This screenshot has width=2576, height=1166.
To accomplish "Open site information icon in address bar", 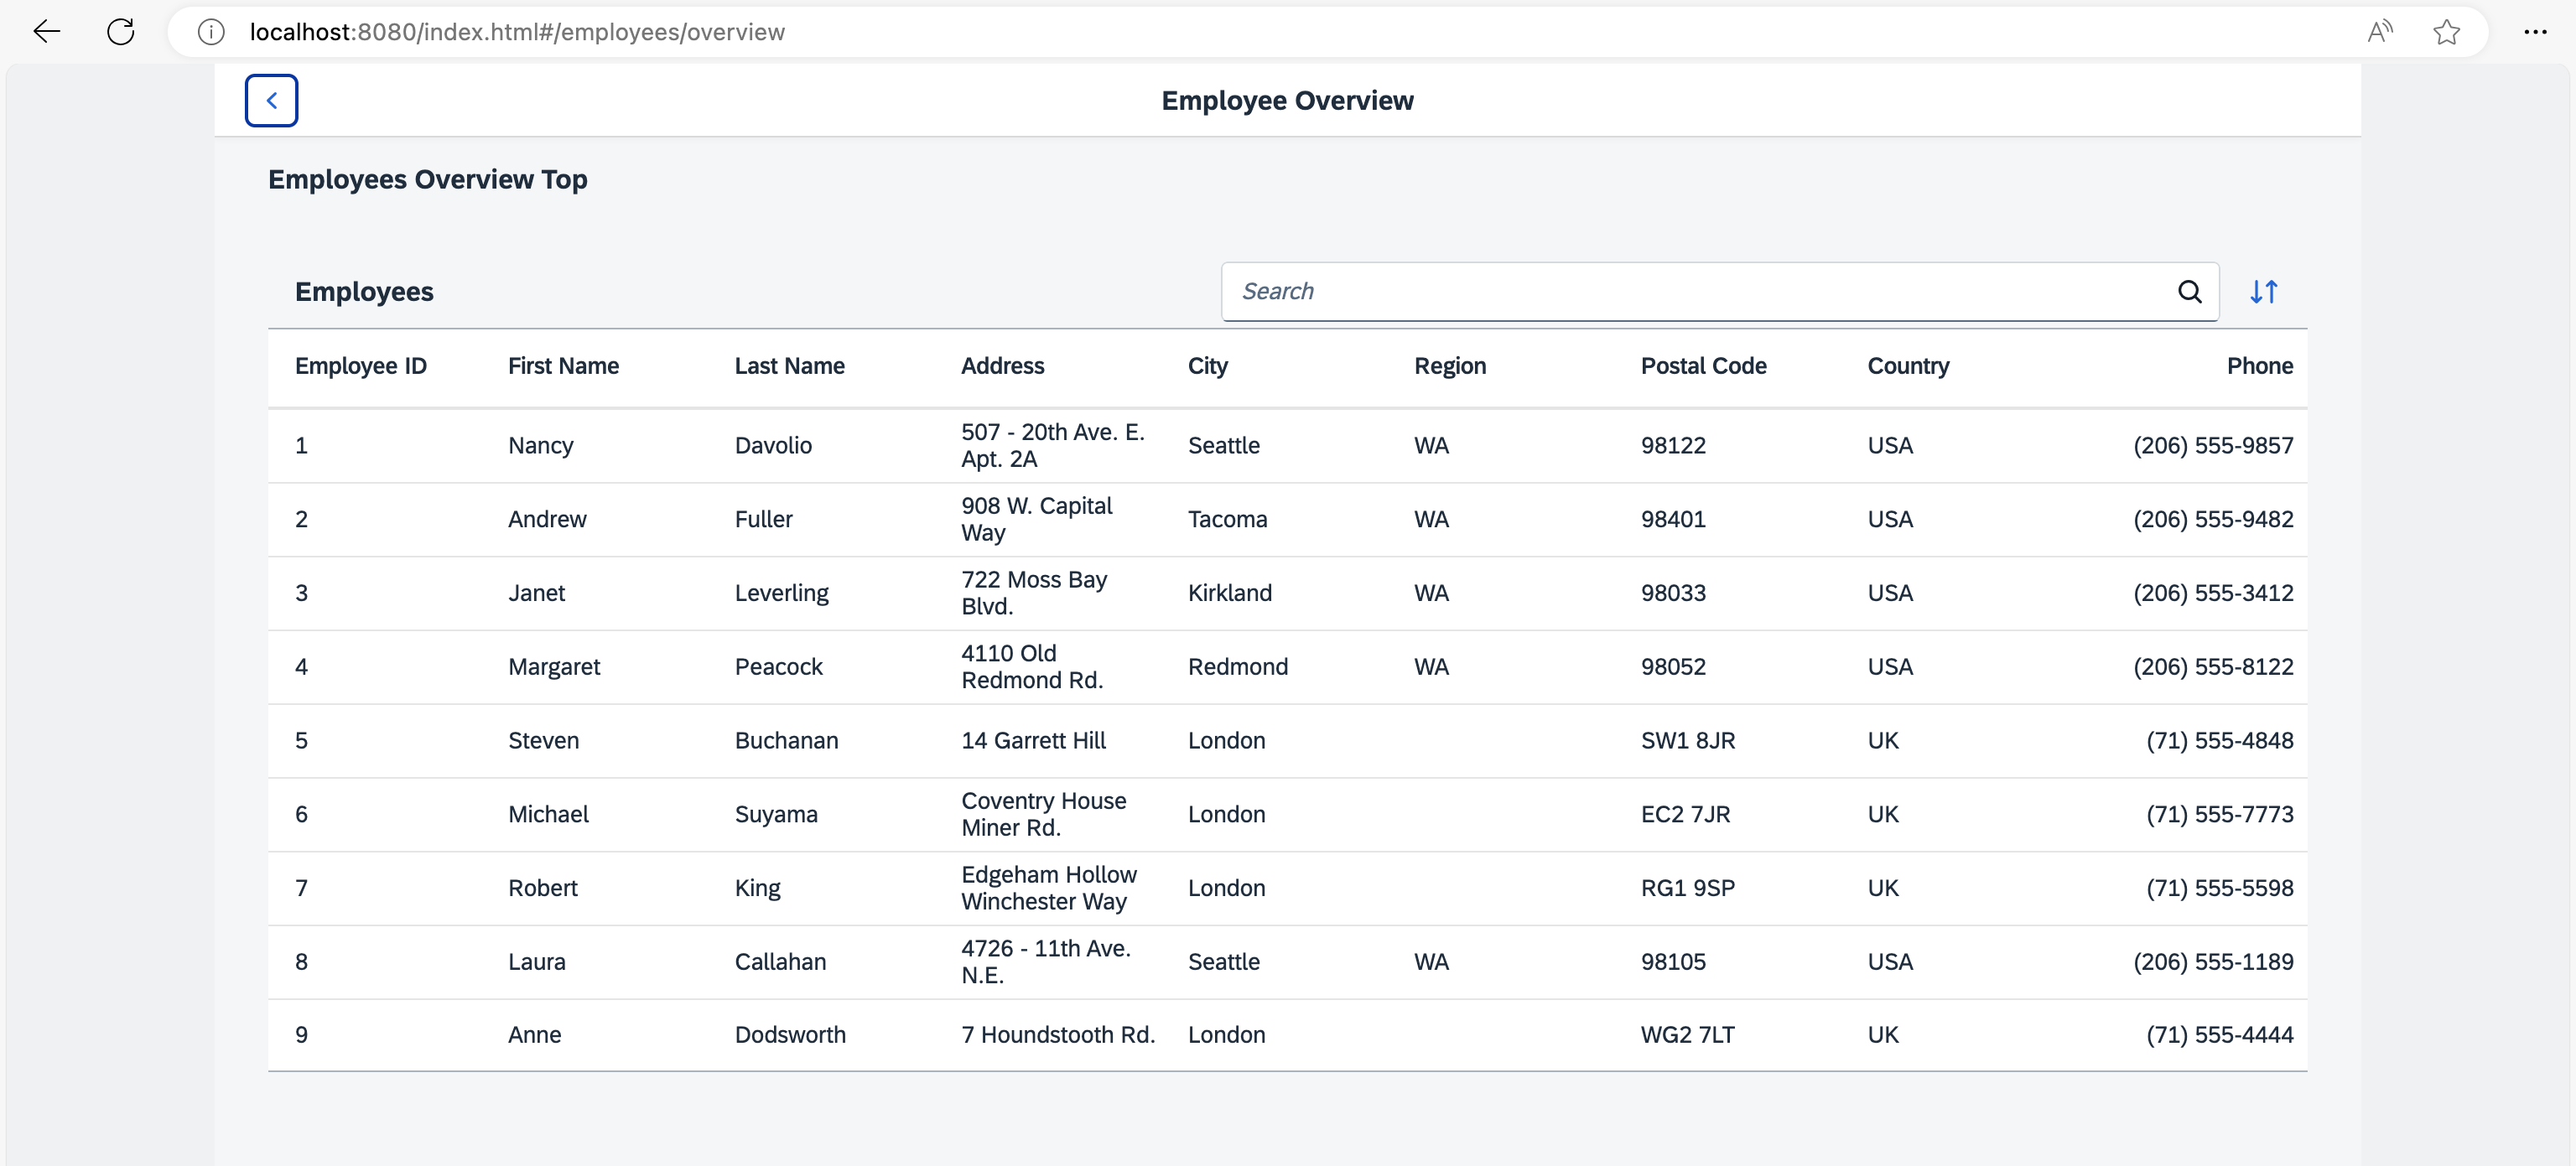I will [x=211, y=32].
